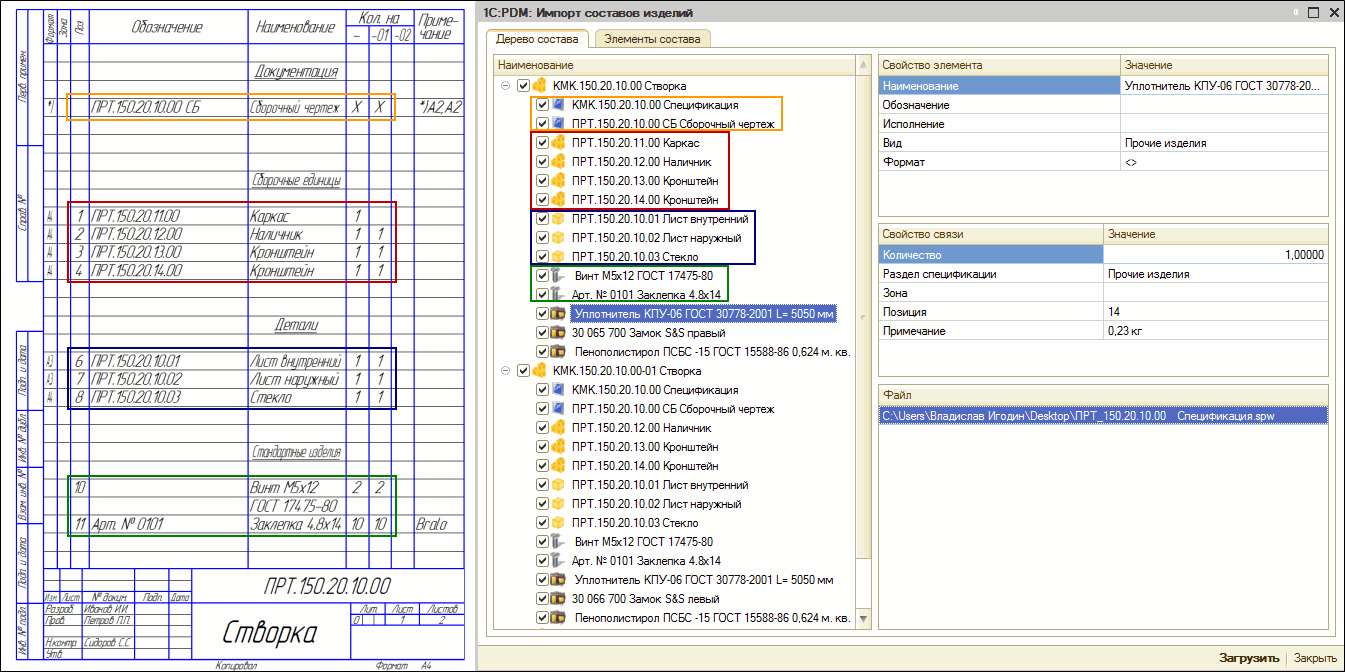Click the icon of the last Пенополистирол ПСБС-15 row in the tree

pos(558,617)
